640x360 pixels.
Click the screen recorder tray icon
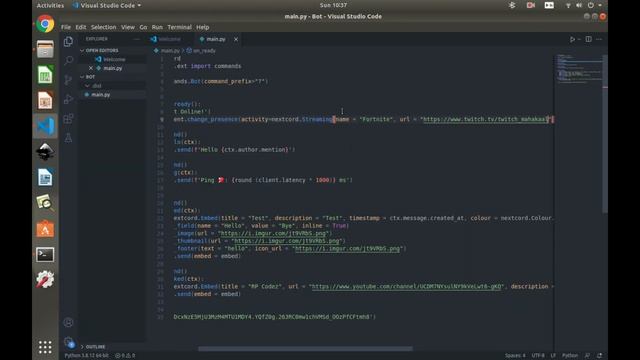click(531, 5)
